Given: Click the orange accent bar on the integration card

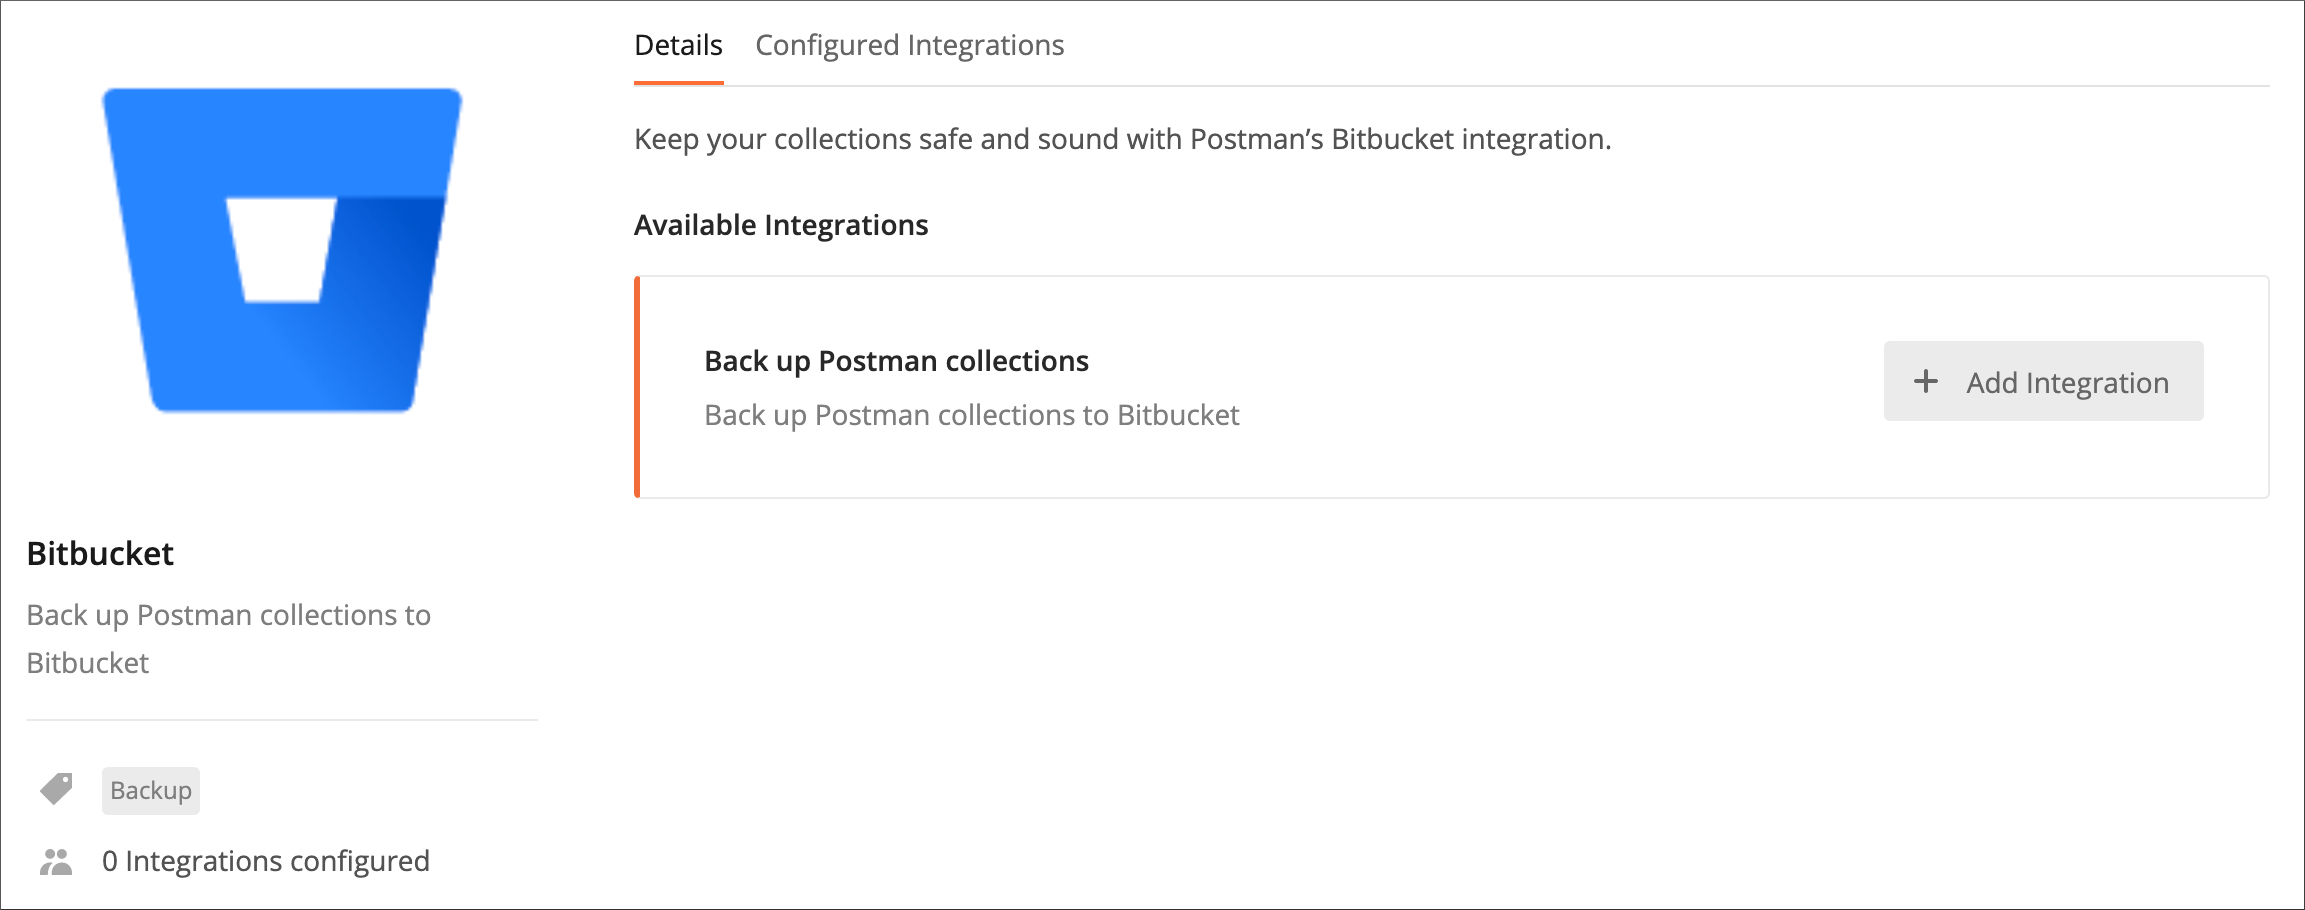Looking at the screenshot, I should pos(637,387).
